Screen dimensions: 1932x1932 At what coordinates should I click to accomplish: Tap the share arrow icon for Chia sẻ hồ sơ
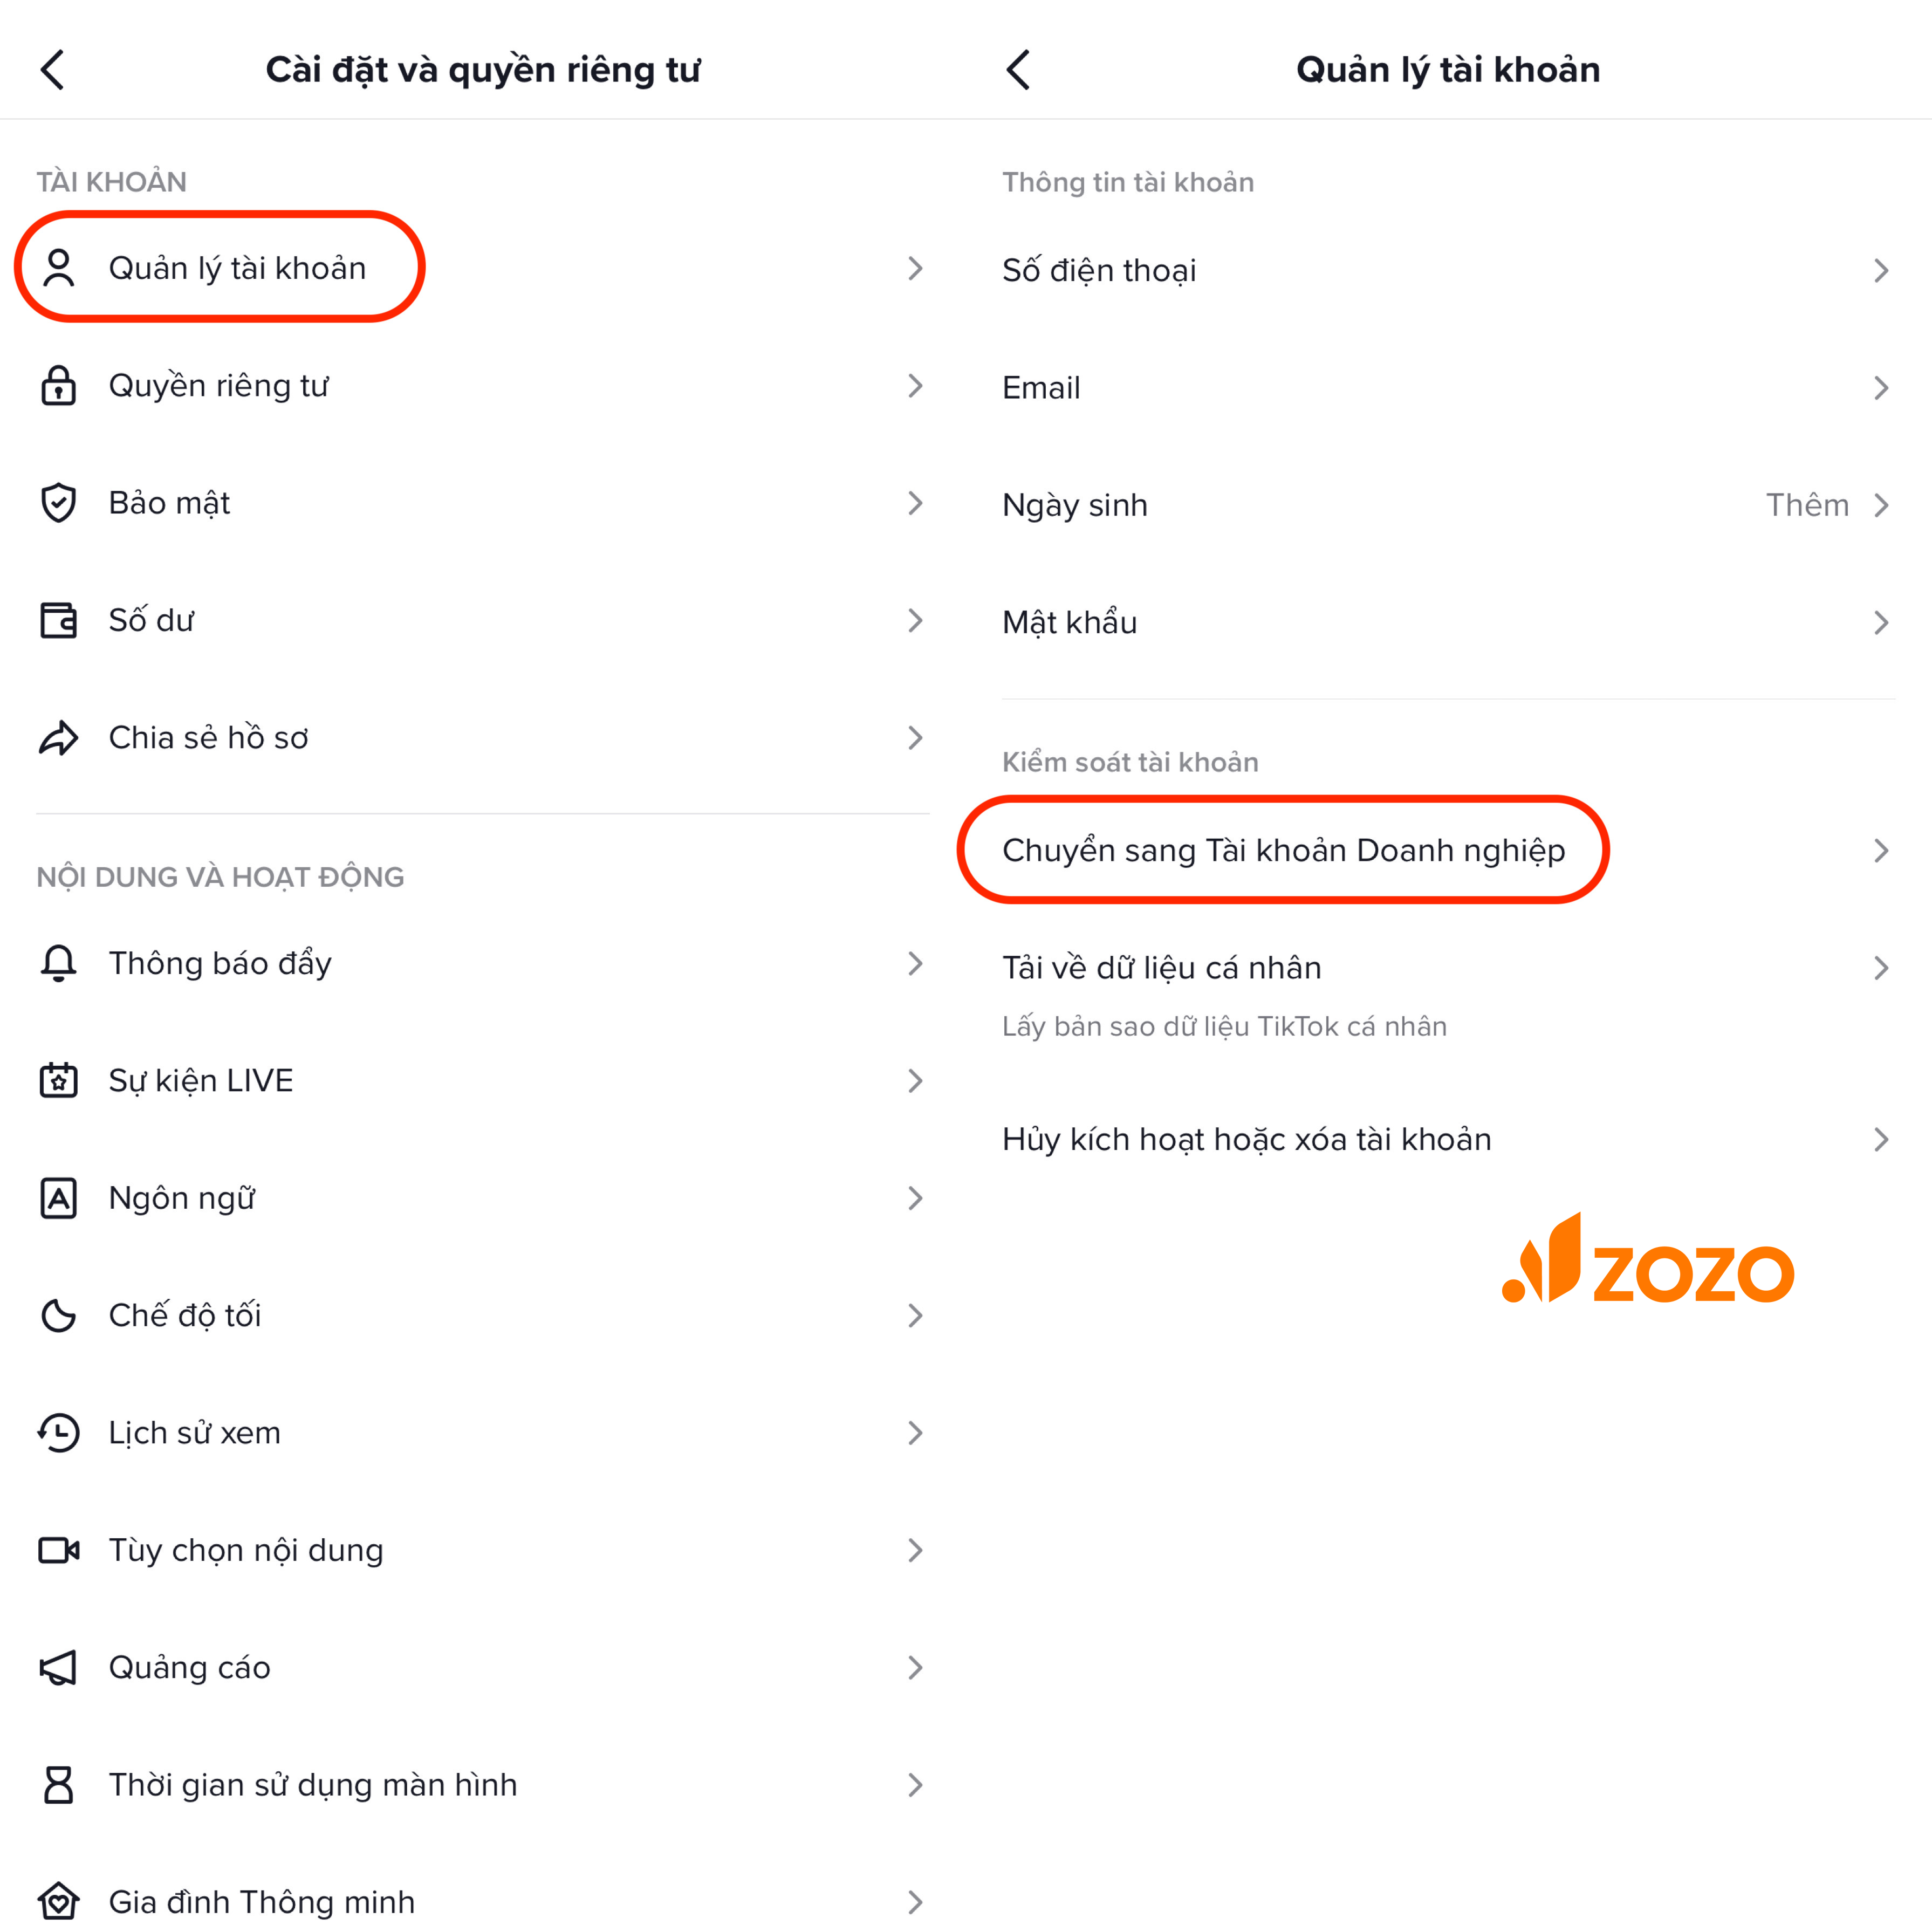pyautogui.click(x=59, y=738)
